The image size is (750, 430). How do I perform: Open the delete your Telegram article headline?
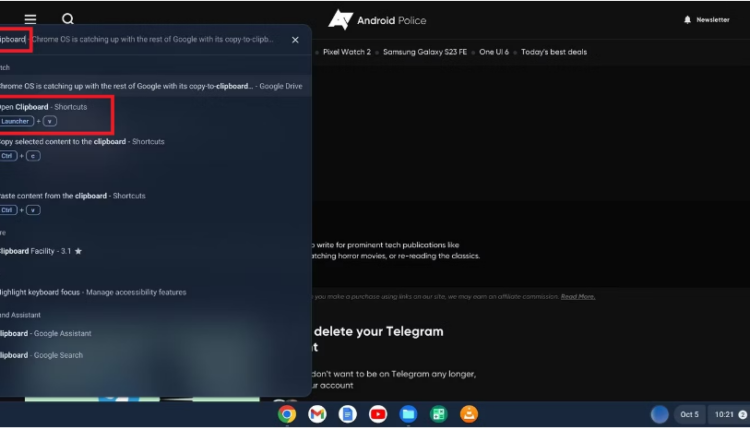(x=379, y=339)
